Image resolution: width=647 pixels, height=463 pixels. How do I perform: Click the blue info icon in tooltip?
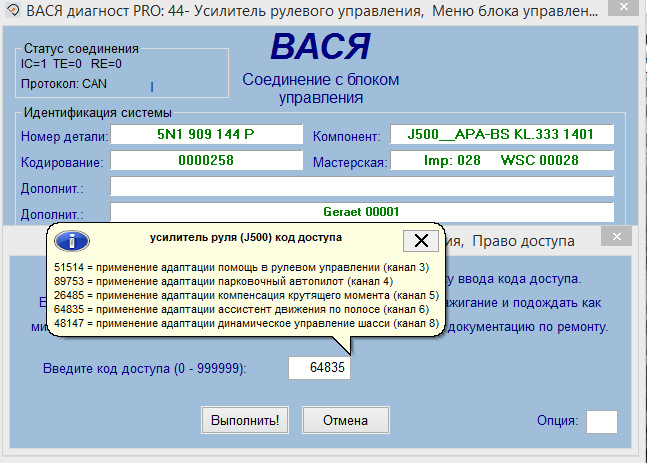[72, 241]
